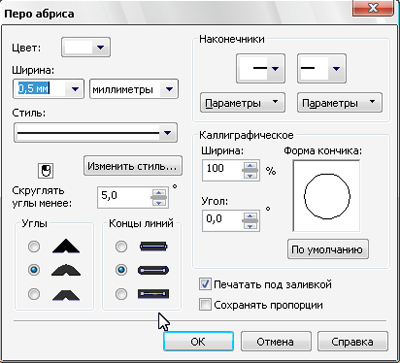Decrease the Угол angle spinner

pos(251,226)
